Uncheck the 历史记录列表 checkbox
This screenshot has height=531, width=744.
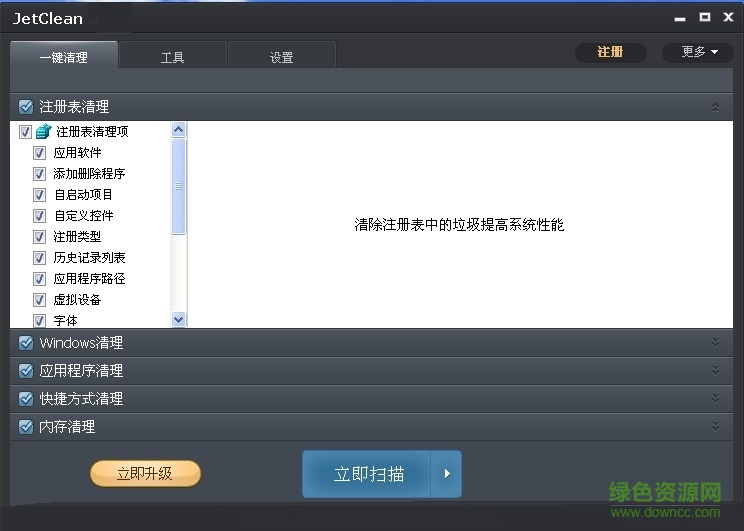pos(39,258)
